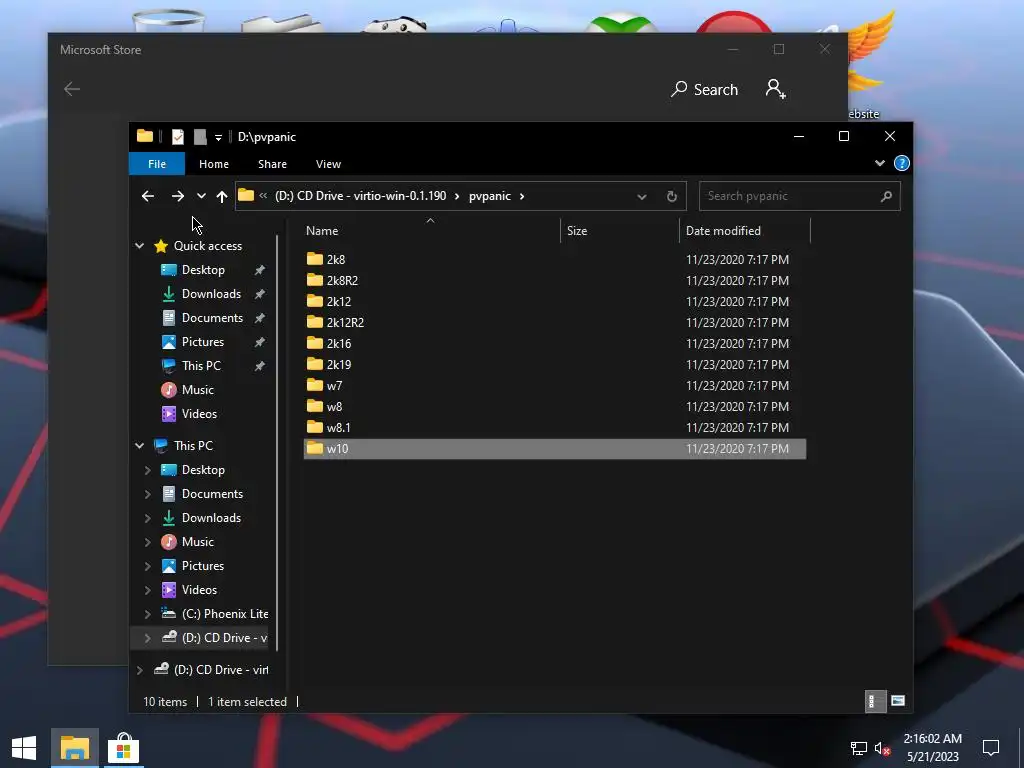The height and width of the screenshot is (768, 1024).
Task: Click the Search pvpanic box
Action: (799, 196)
